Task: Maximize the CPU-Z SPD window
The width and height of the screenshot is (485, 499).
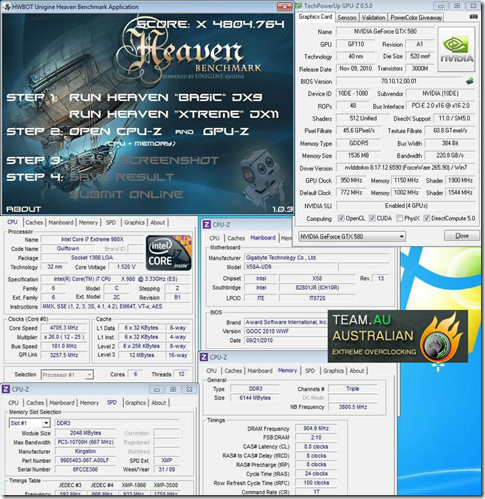Action: coord(173,389)
